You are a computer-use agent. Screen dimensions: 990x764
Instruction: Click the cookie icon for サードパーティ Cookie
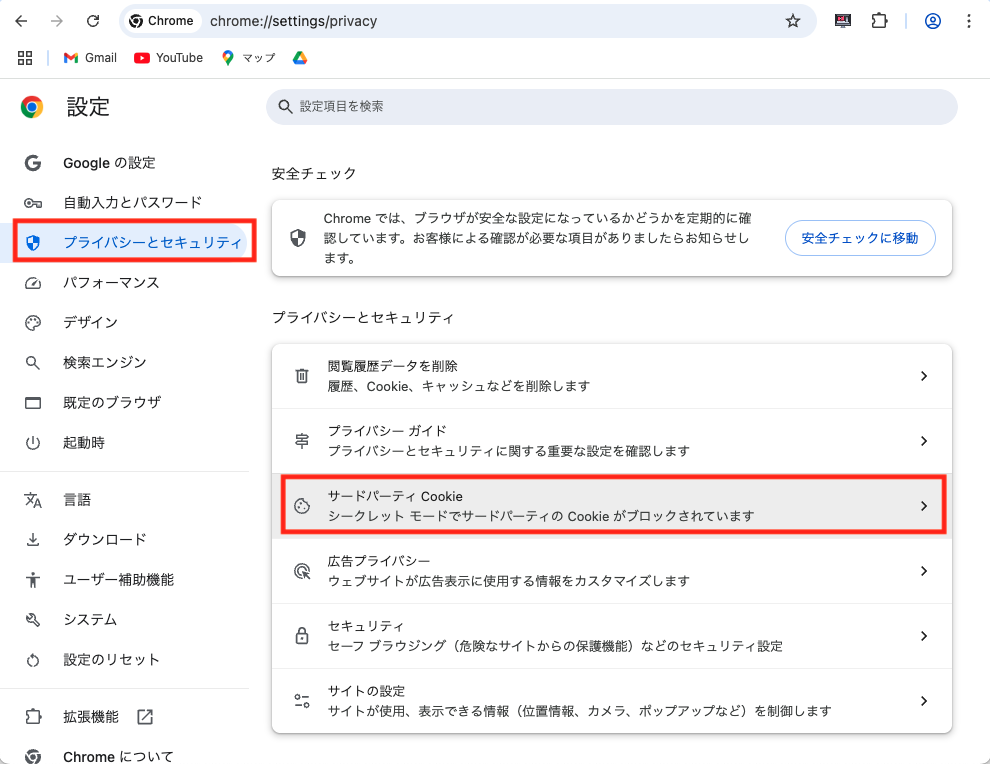tap(302, 506)
